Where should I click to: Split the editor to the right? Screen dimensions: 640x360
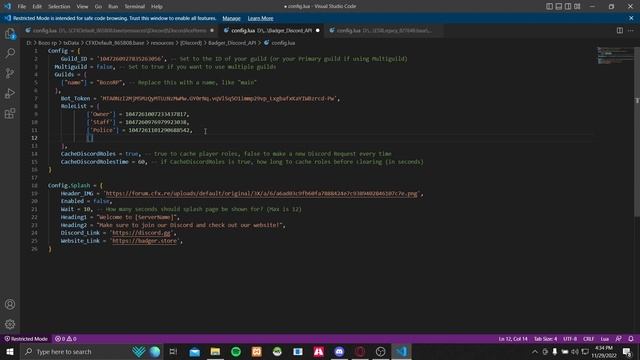click(x=620, y=30)
